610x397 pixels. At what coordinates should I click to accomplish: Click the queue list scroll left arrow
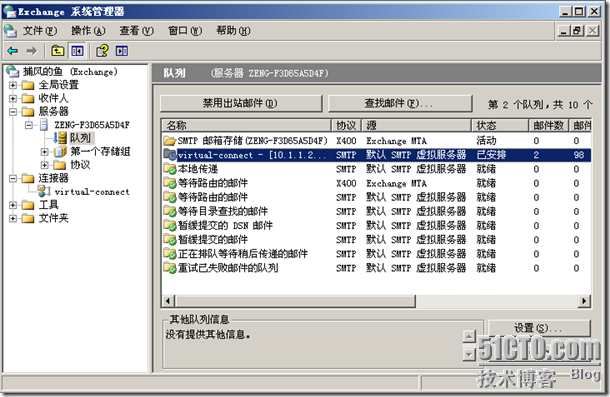(x=168, y=301)
